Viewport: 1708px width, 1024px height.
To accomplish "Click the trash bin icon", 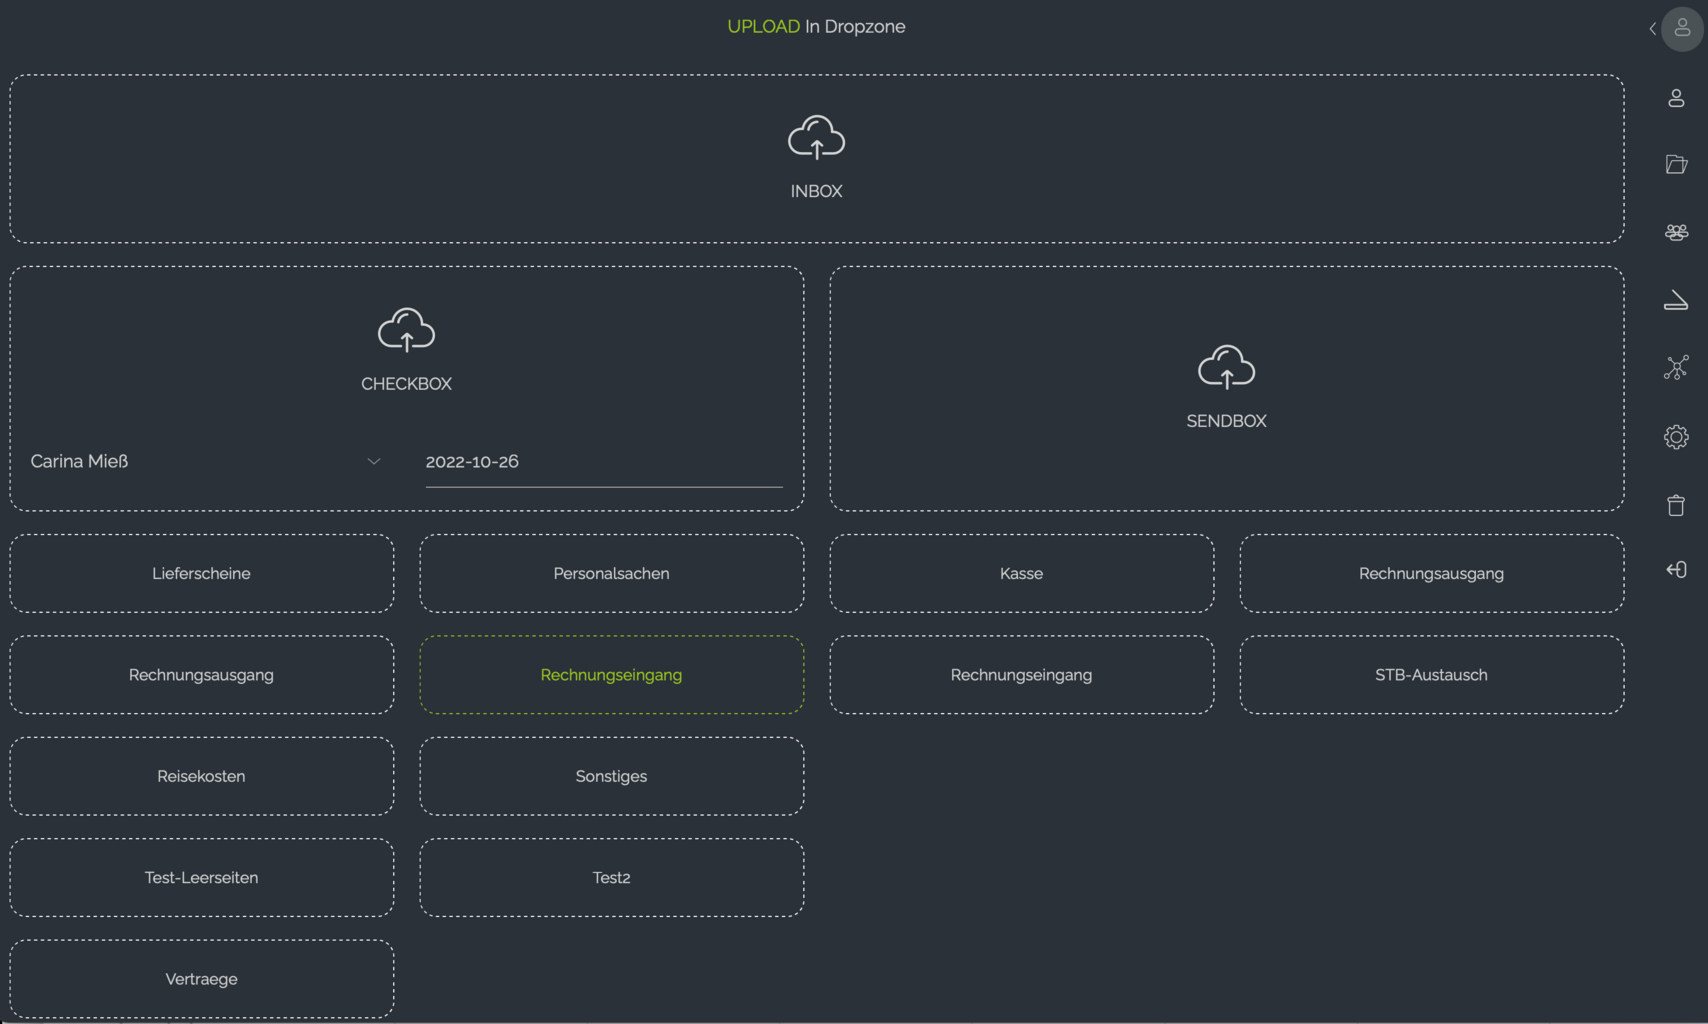I will point(1676,505).
